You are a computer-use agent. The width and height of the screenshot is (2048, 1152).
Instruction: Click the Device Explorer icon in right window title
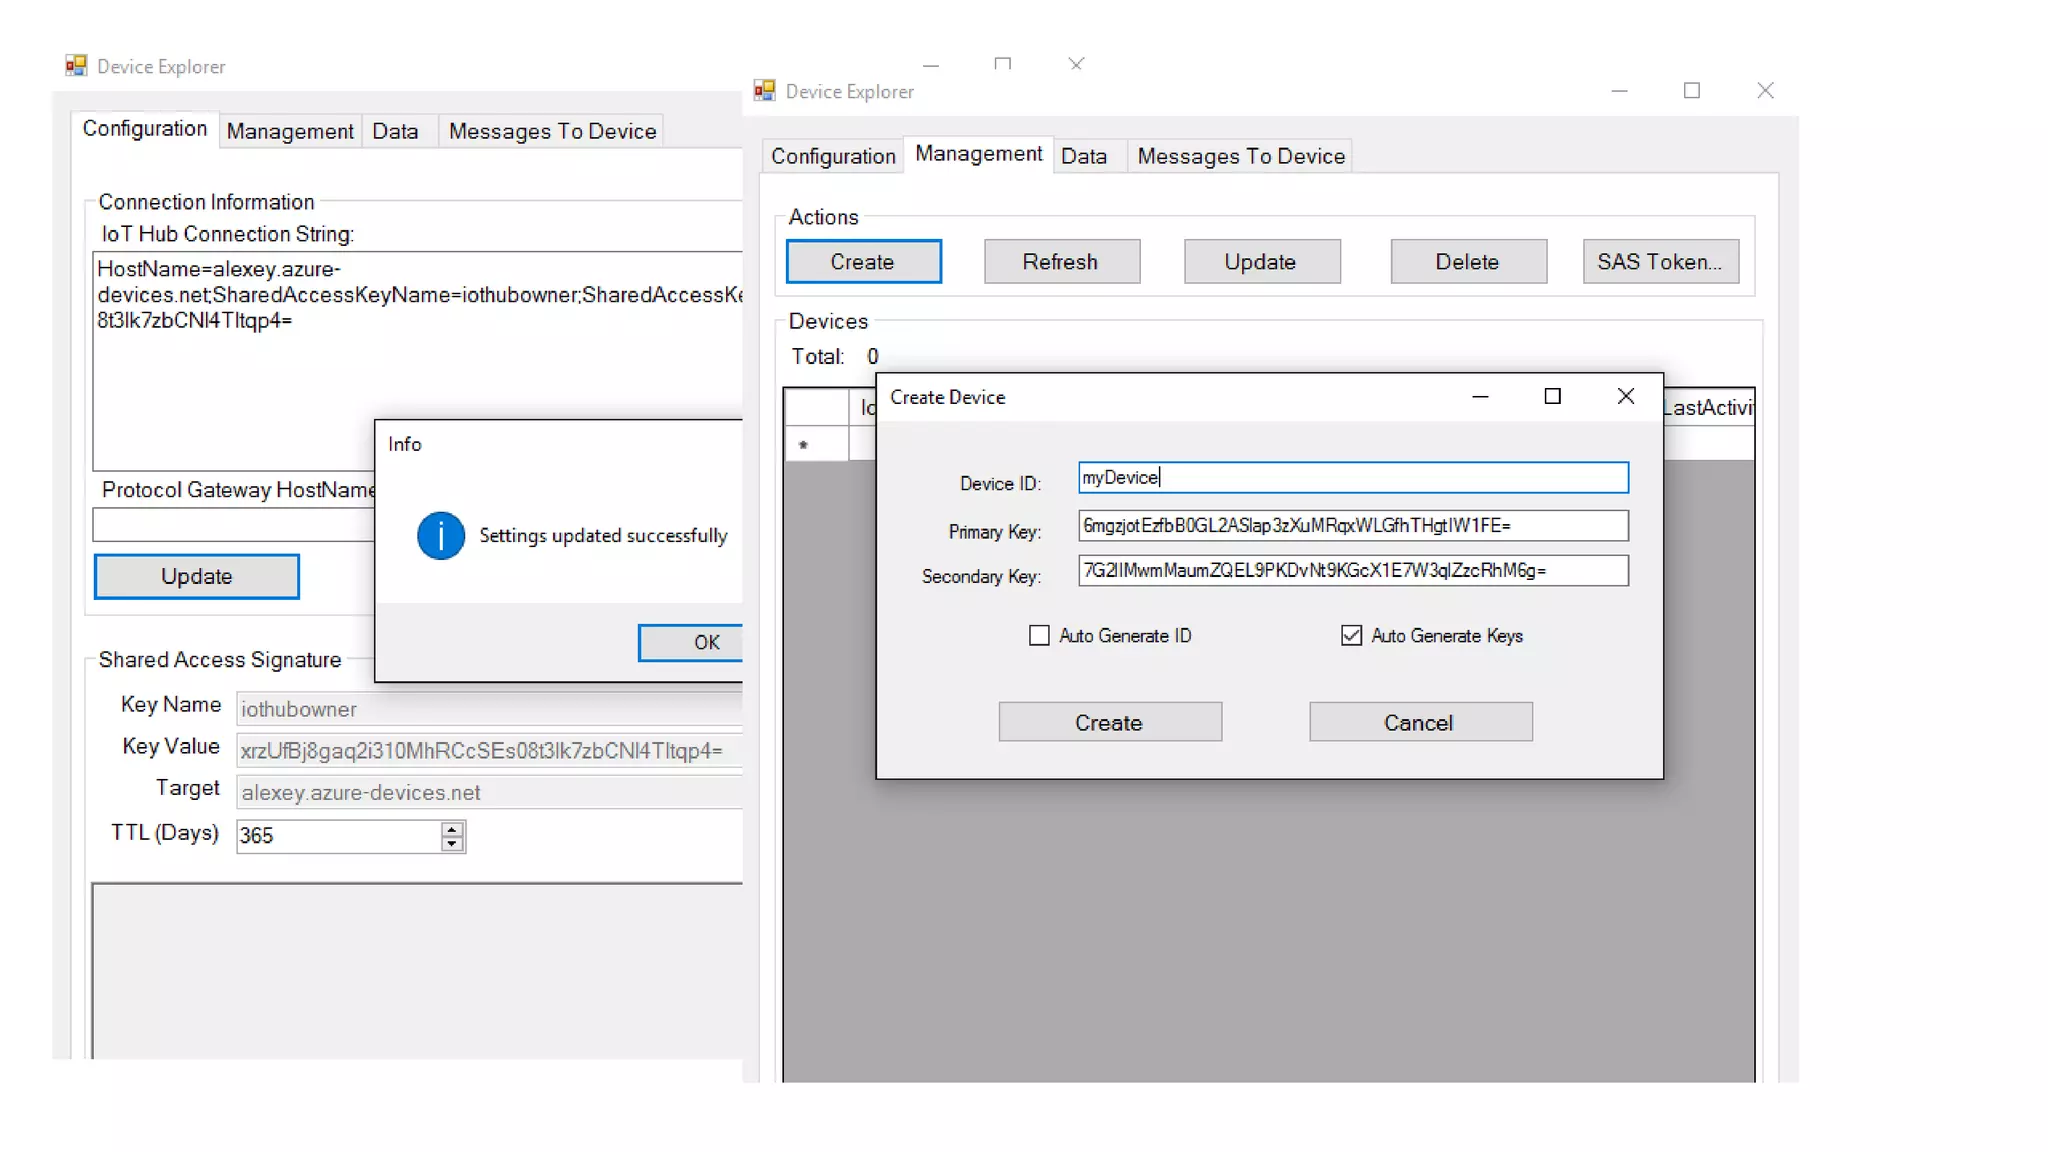pos(765,91)
